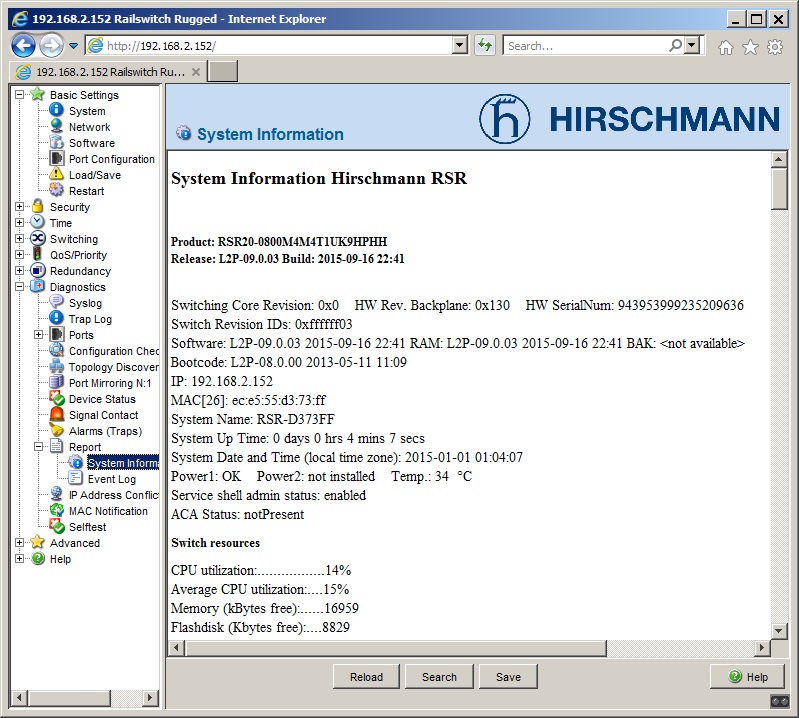Image resolution: width=799 pixels, height=718 pixels.
Task: Open the Device Status page label
Action: click(102, 399)
